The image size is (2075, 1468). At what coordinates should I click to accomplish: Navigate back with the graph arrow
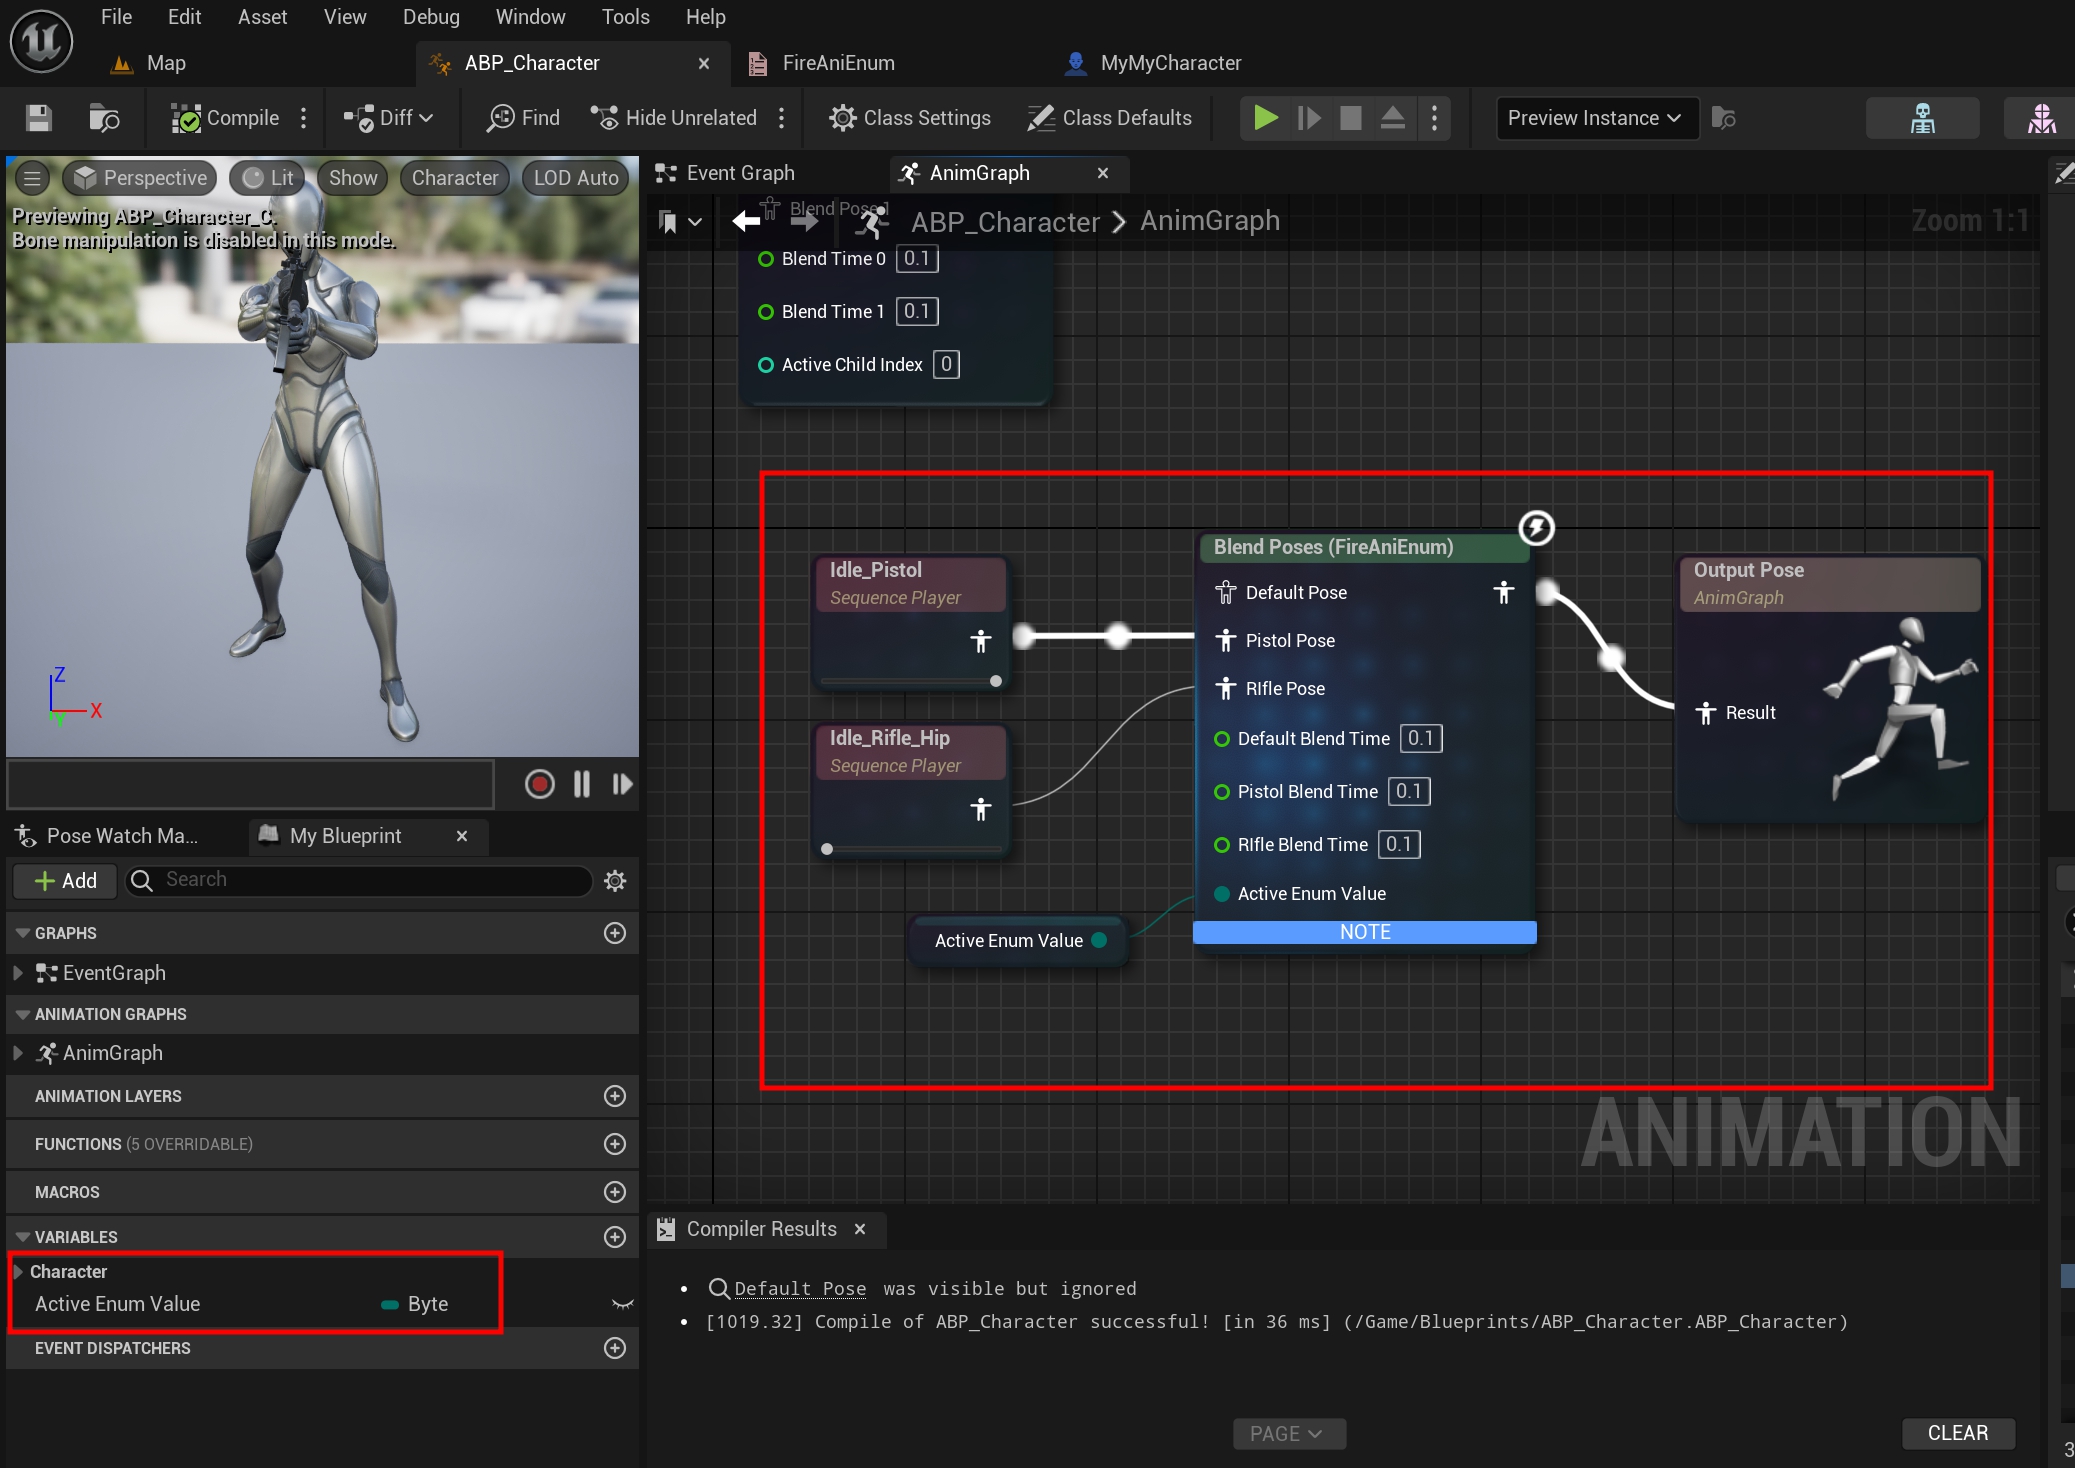[747, 221]
